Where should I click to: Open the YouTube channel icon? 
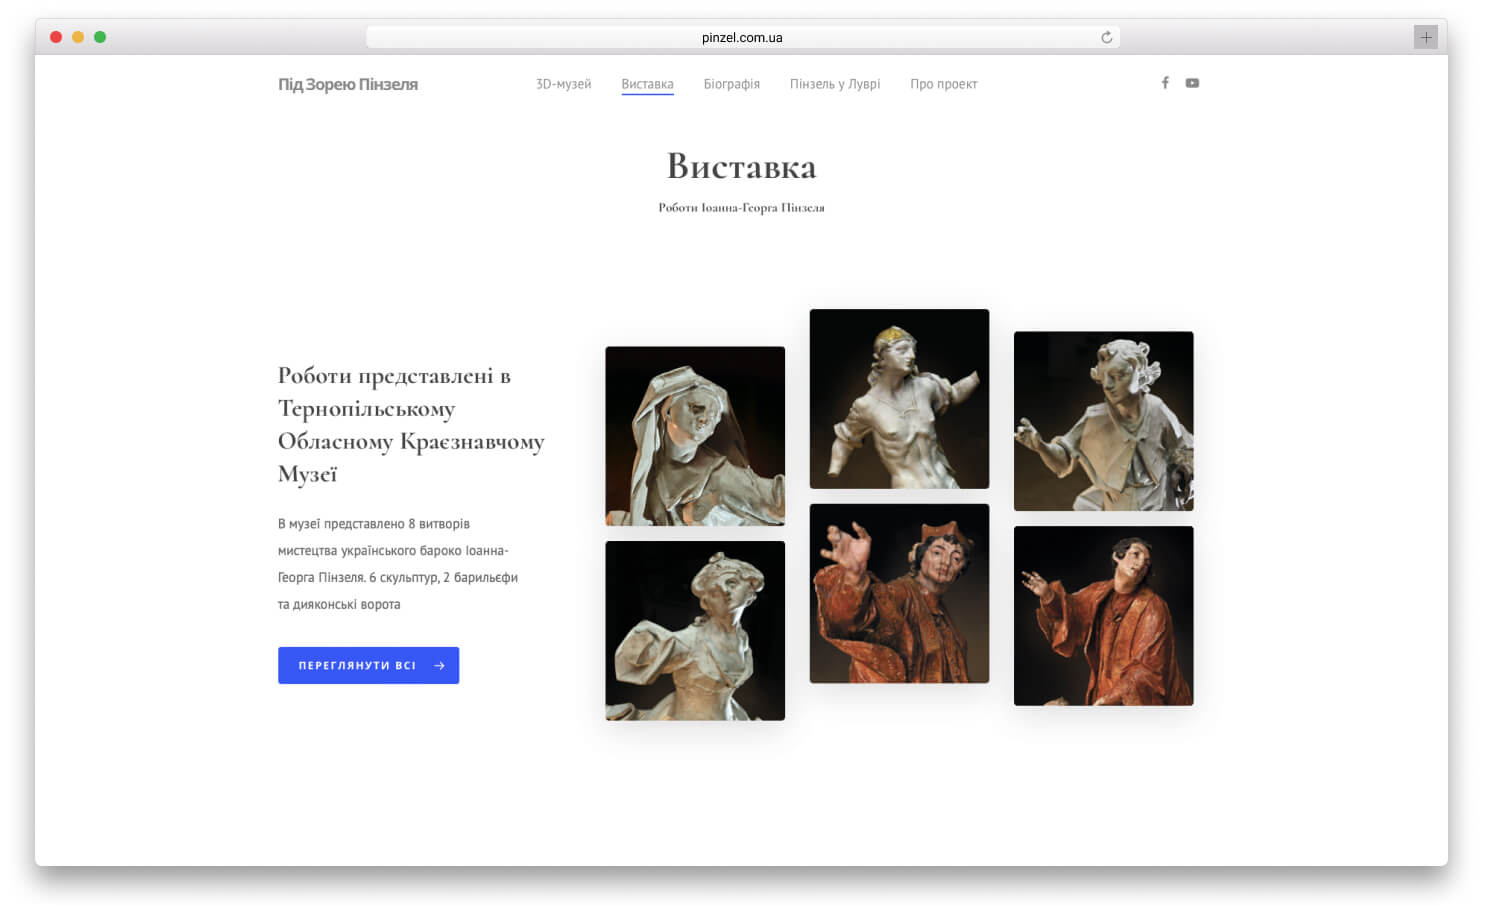point(1192,83)
